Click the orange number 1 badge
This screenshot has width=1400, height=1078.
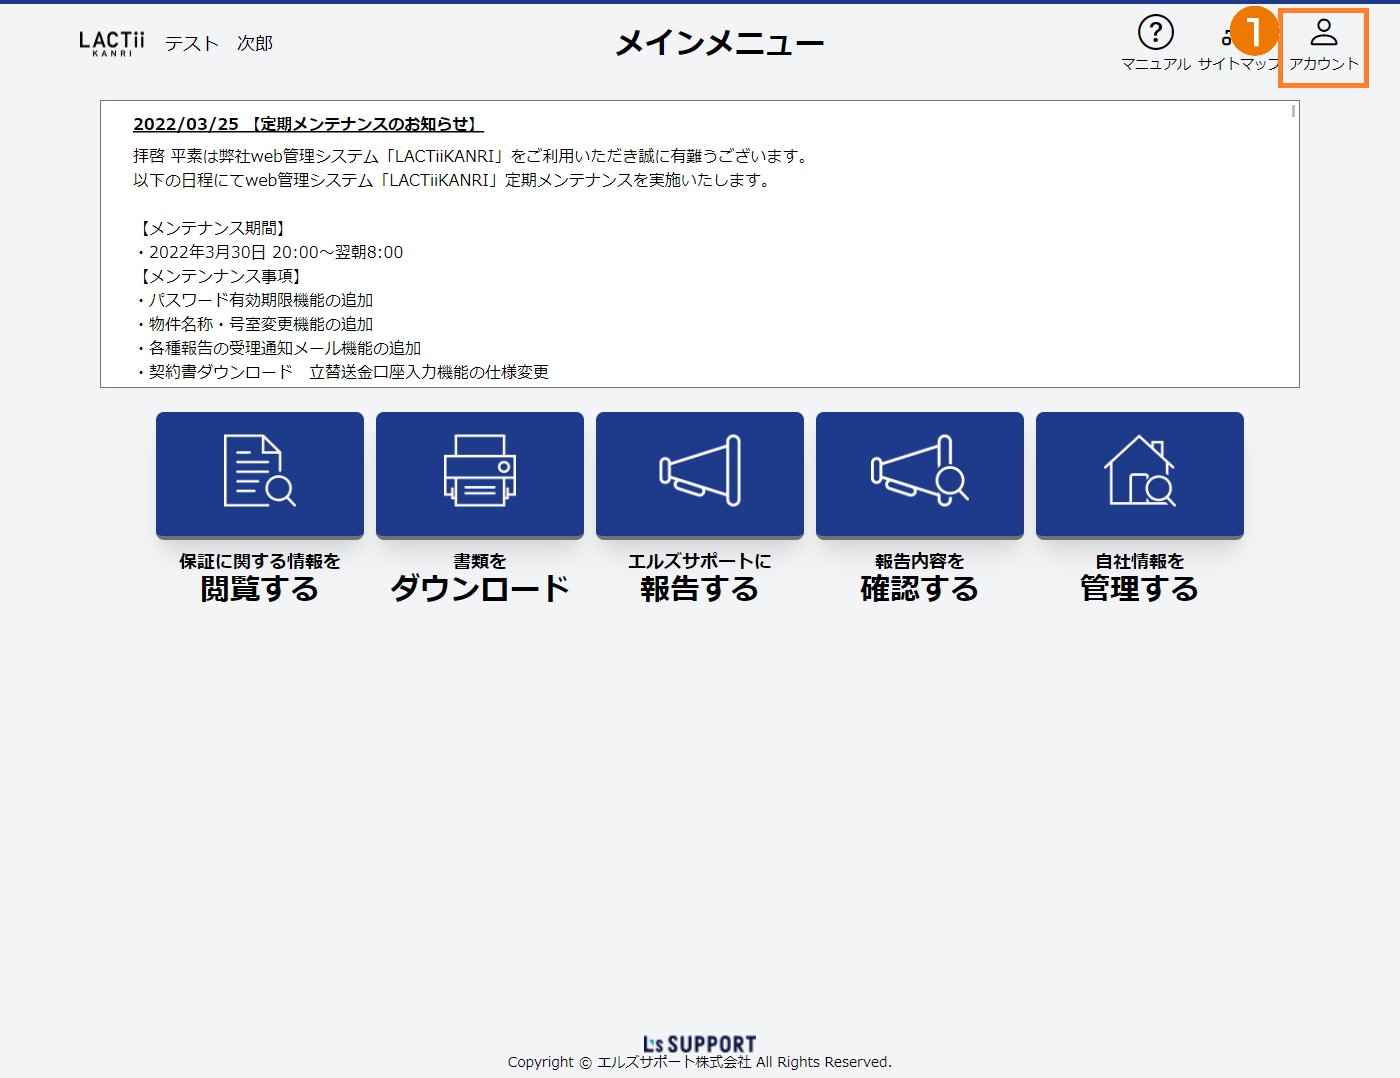coord(1253,32)
